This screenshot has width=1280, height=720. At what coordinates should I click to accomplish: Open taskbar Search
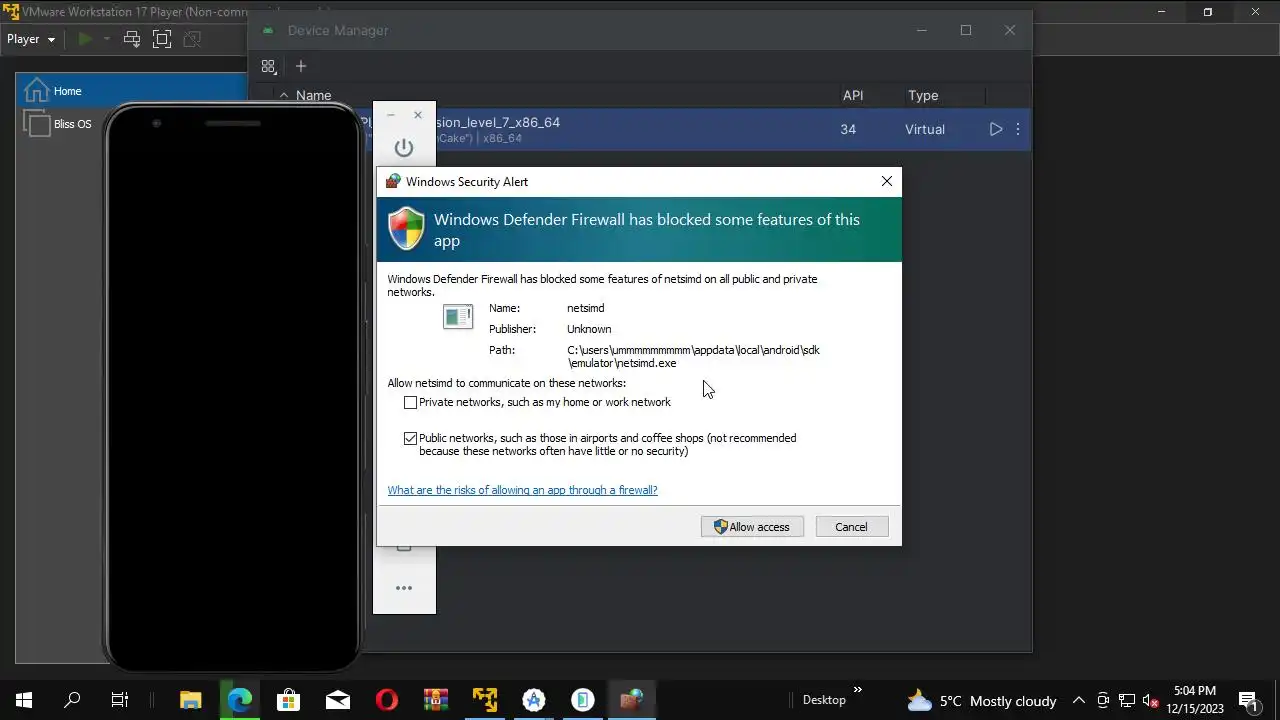point(72,700)
